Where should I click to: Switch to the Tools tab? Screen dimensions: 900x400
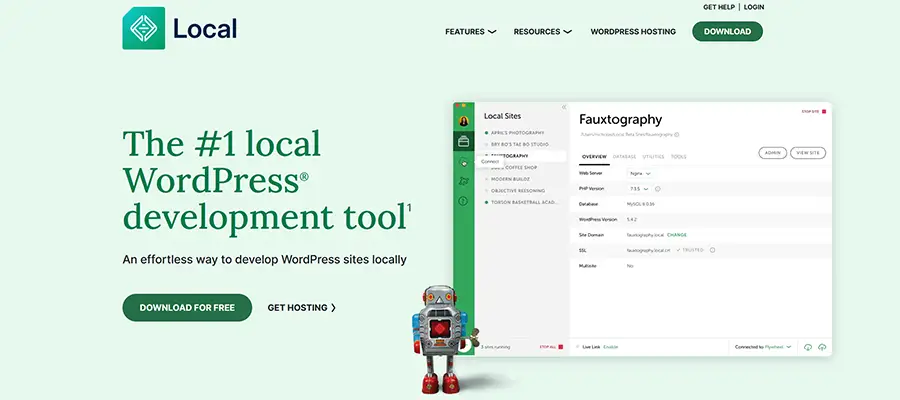point(678,157)
